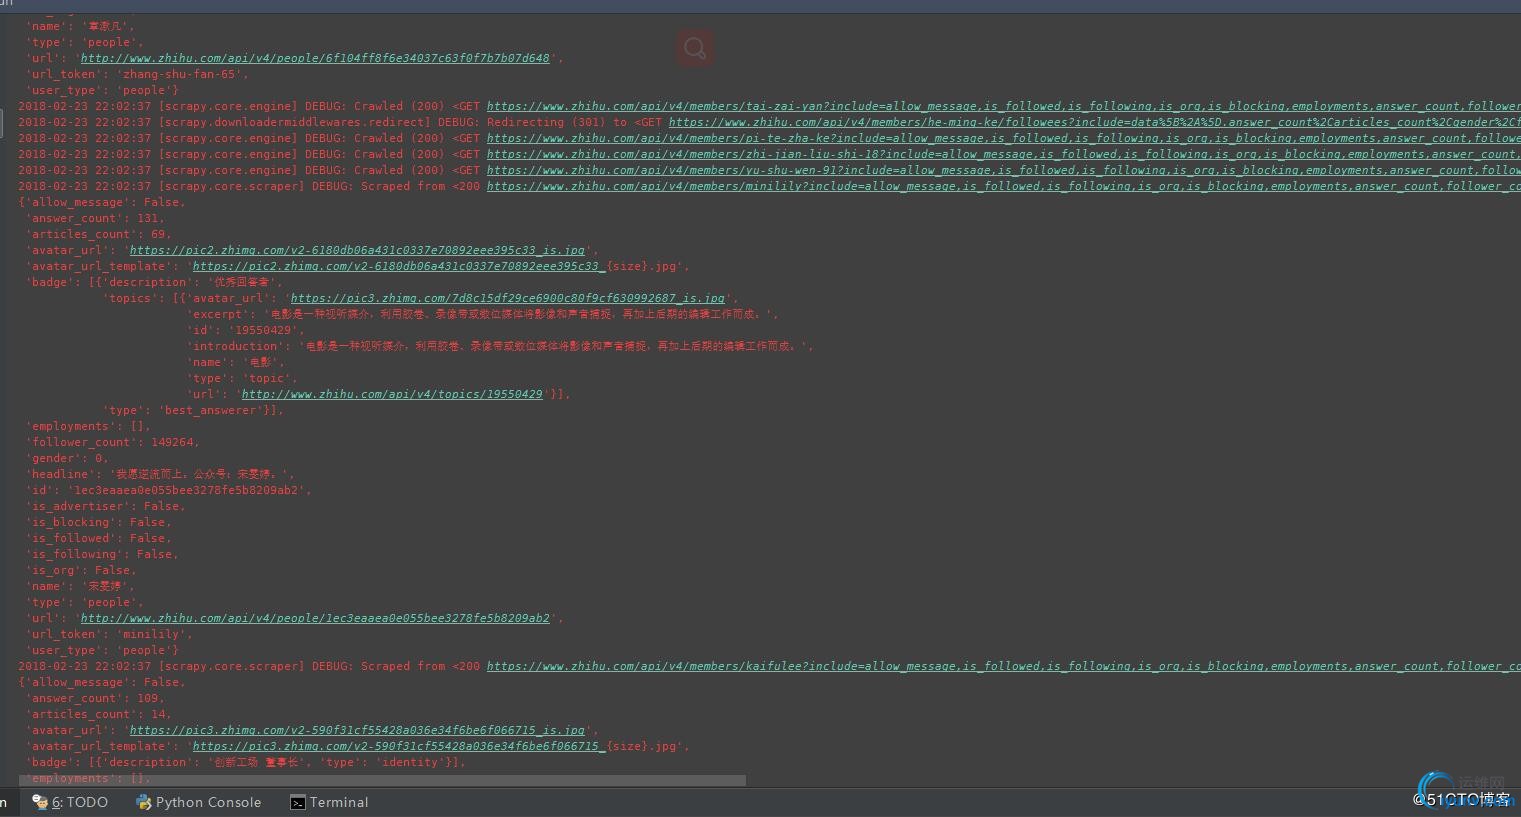Open the redirected he-ming-ke followees URL
The image size is (1521, 817).
click(x=1094, y=122)
